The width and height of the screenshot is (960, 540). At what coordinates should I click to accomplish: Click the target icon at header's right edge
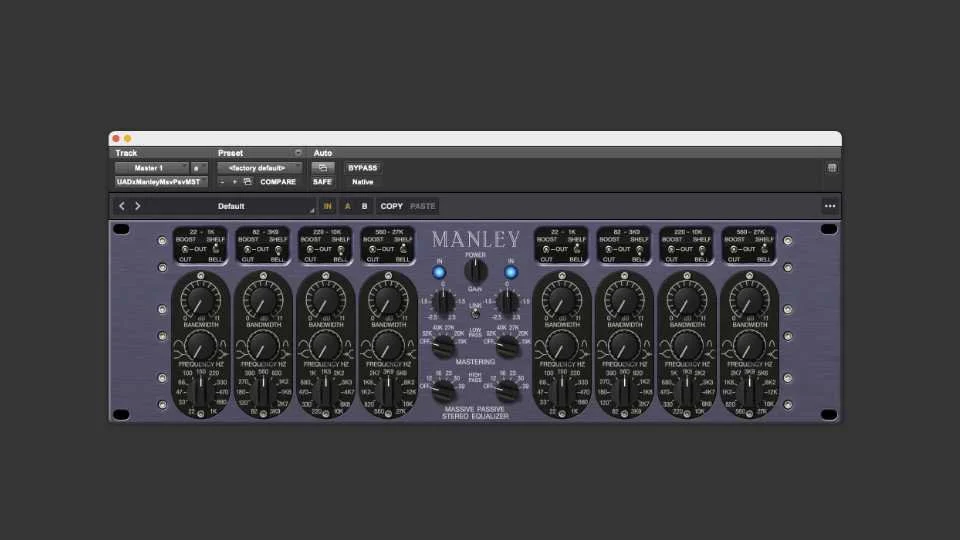[x=831, y=168]
